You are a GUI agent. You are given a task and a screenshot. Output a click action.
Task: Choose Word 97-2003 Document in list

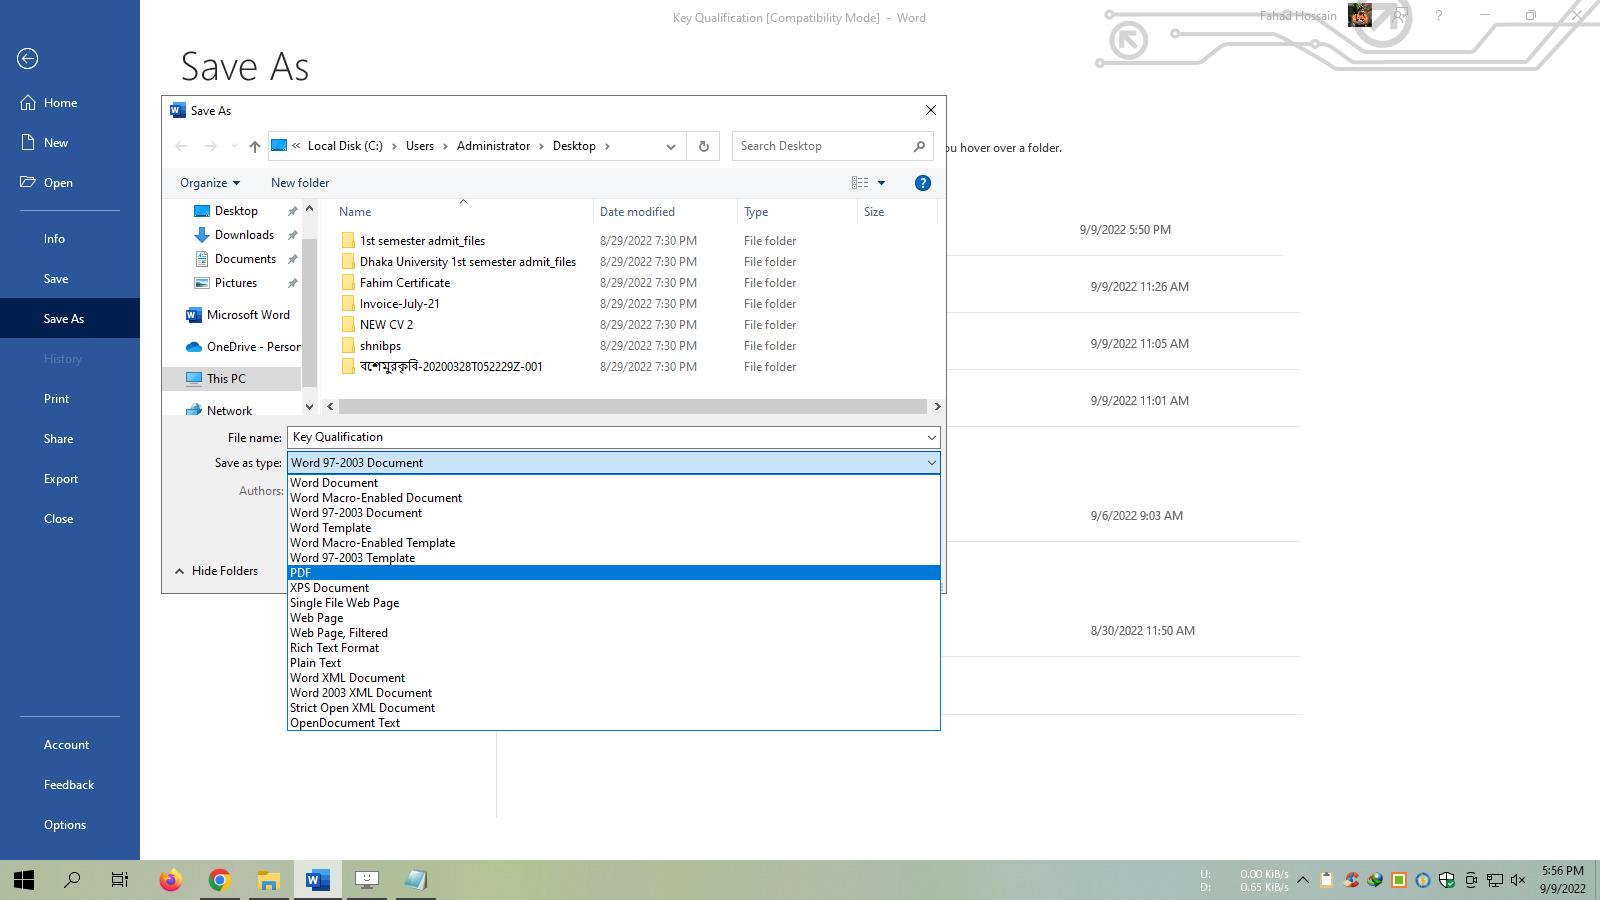pos(614,513)
